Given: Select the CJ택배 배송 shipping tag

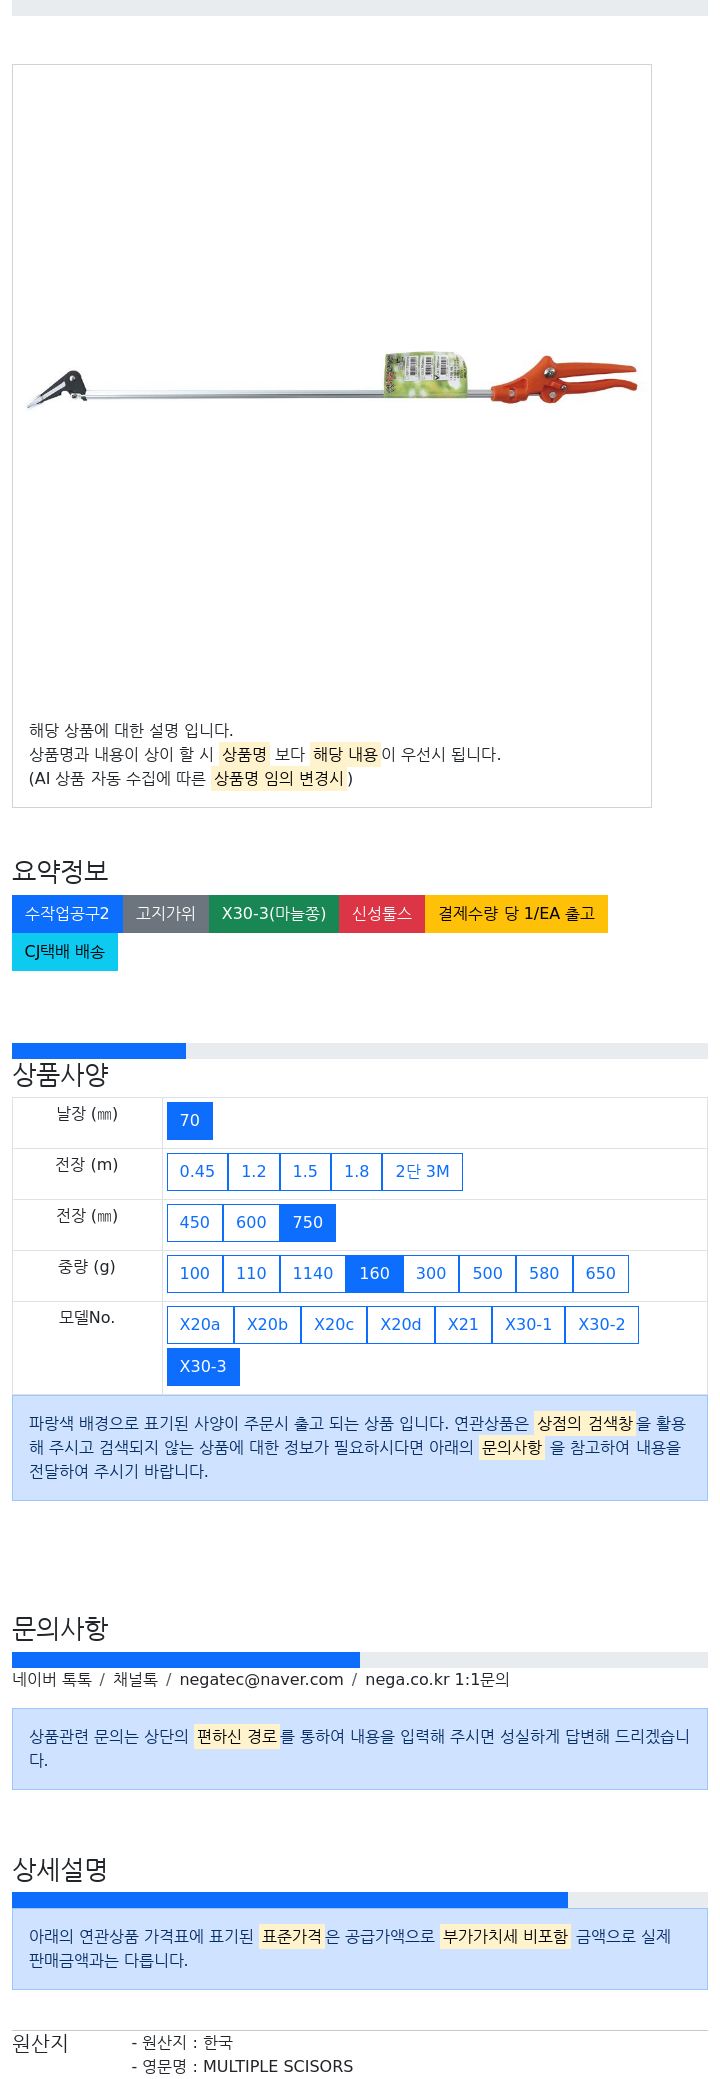Looking at the screenshot, I should pyautogui.click(x=65, y=952).
